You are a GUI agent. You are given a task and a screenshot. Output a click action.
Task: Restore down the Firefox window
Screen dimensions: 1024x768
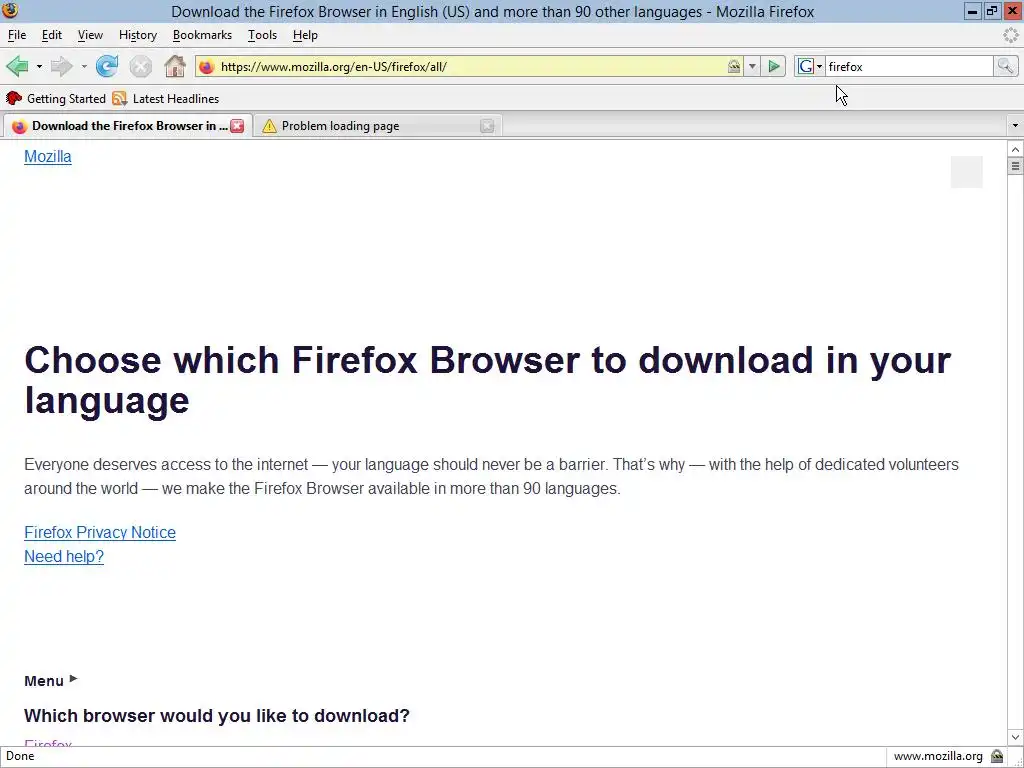click(x=992, y=11)
